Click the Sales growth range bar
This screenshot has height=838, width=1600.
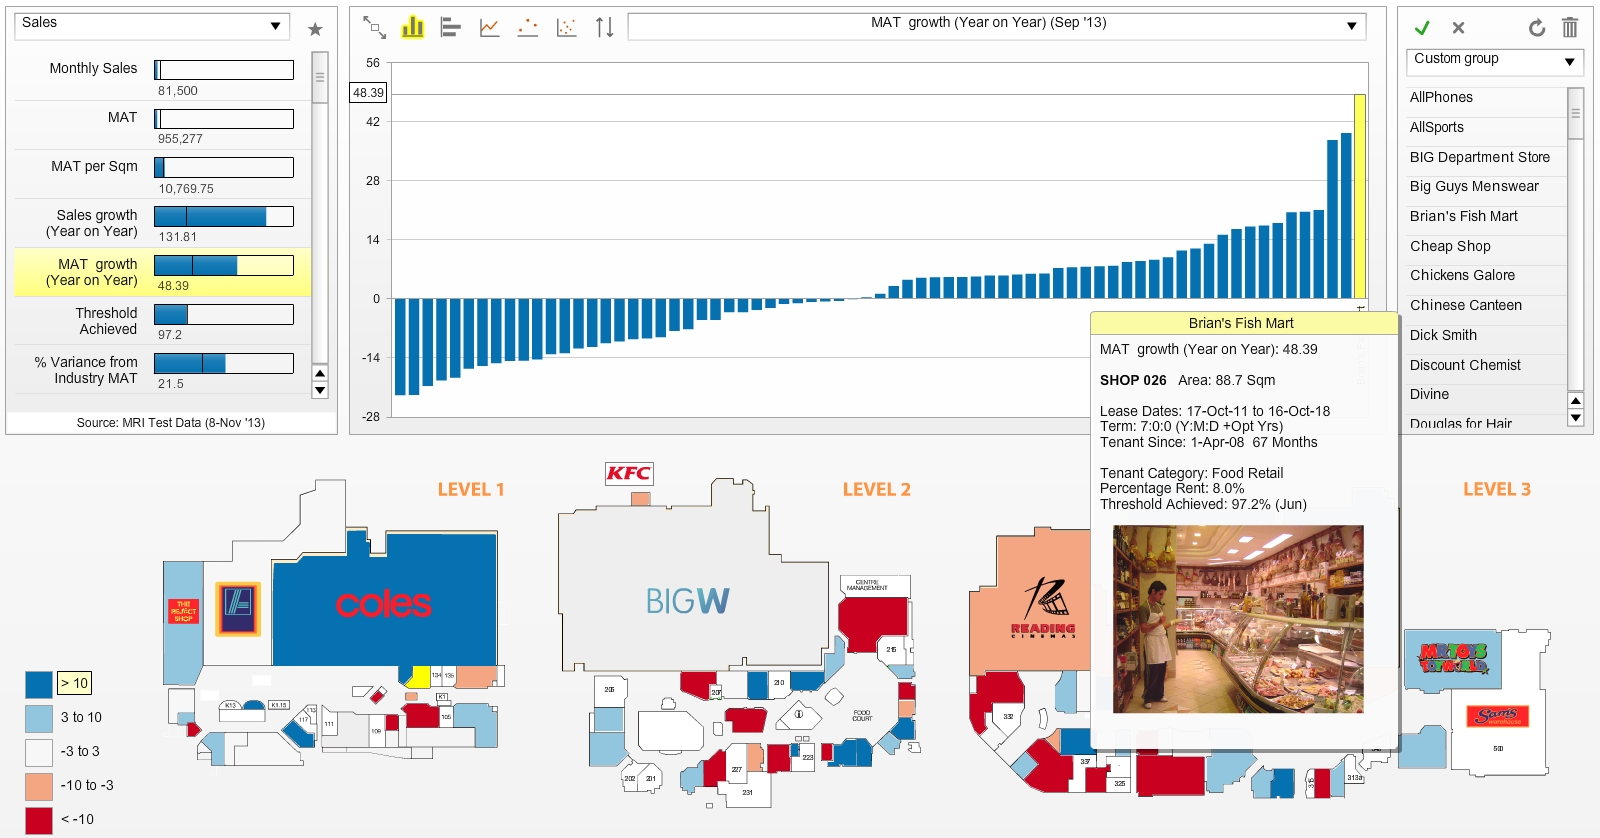pos(224,216)
